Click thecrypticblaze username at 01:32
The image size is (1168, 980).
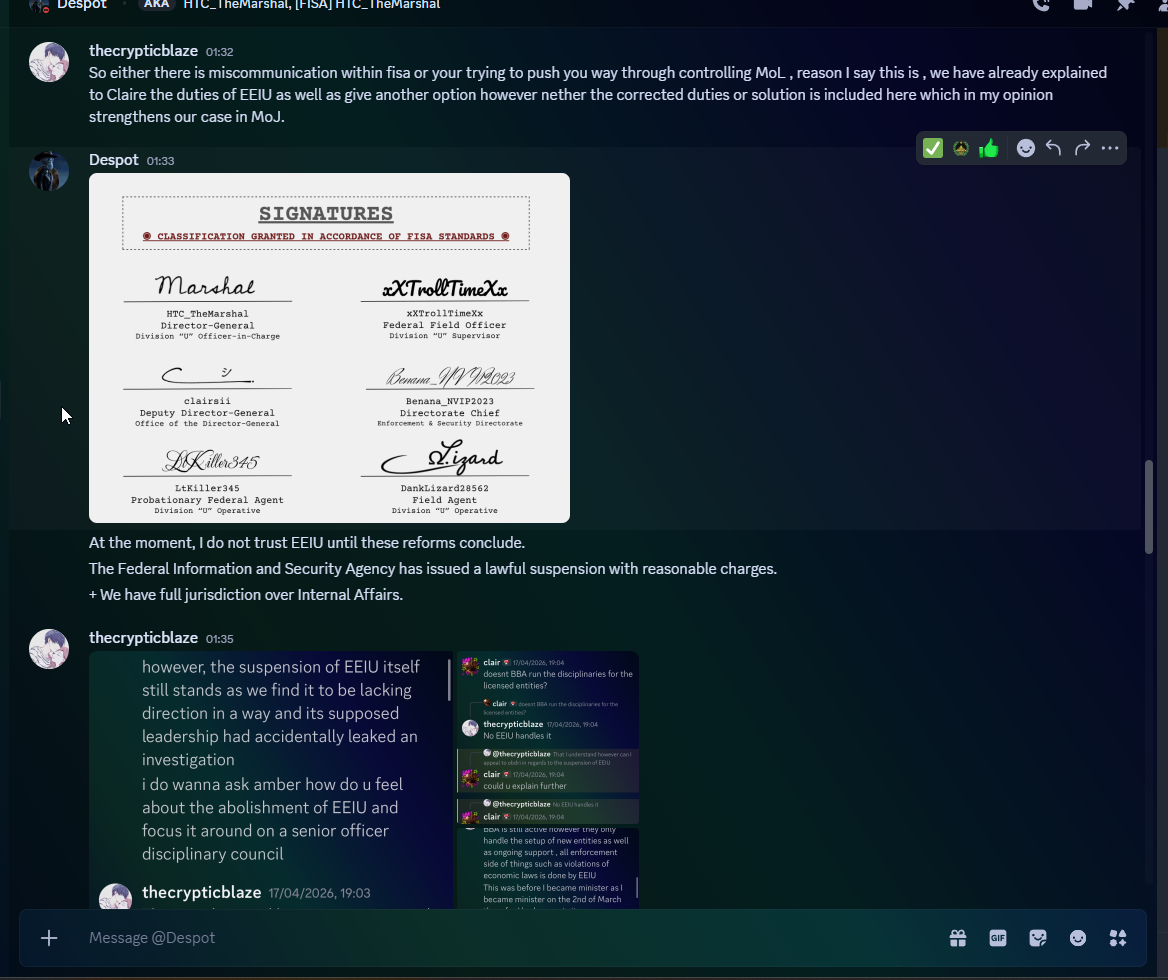point(143,51)
